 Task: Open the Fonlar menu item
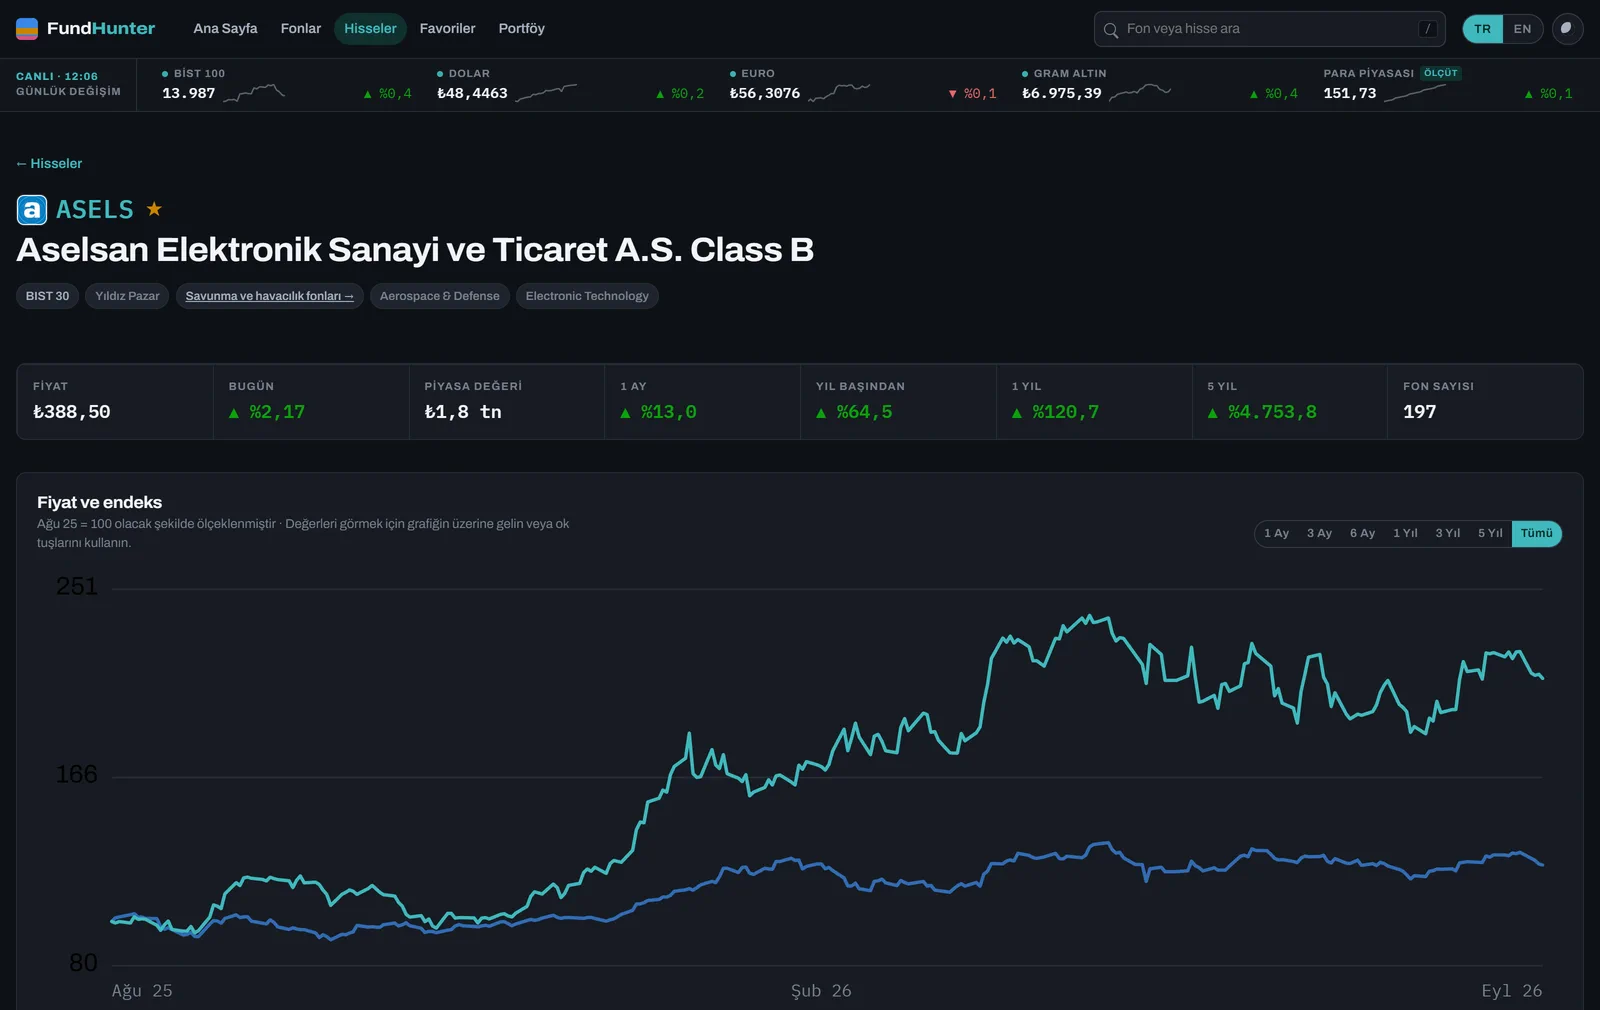pos(301,29)
